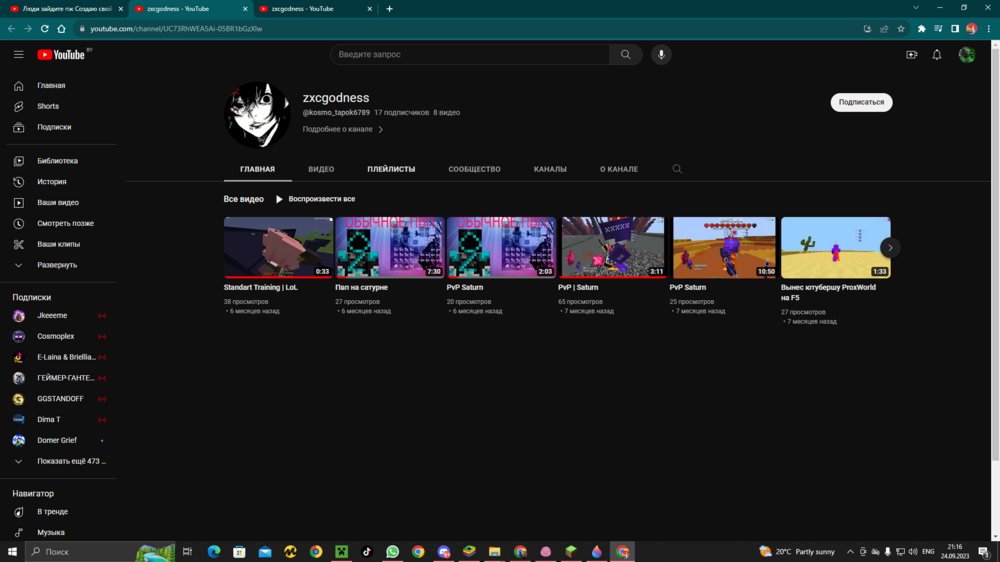The height and width of the screenshot is (562, 1000).
Task: Open the notifications bell
Action: click(937, 55)
